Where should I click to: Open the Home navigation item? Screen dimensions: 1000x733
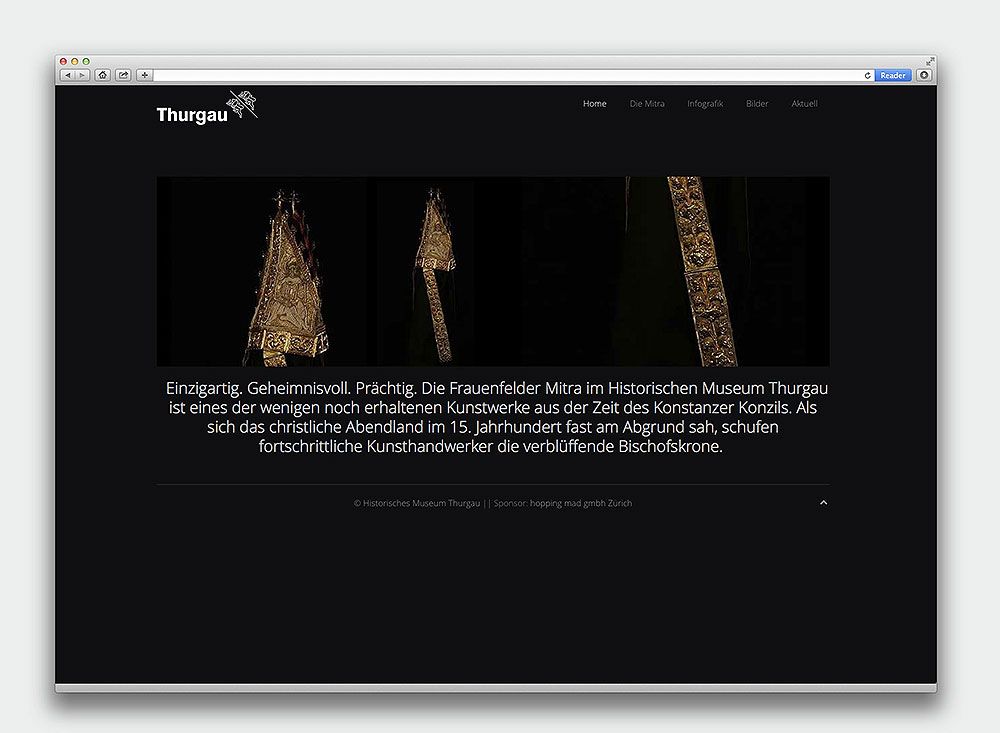pos(594,104)
